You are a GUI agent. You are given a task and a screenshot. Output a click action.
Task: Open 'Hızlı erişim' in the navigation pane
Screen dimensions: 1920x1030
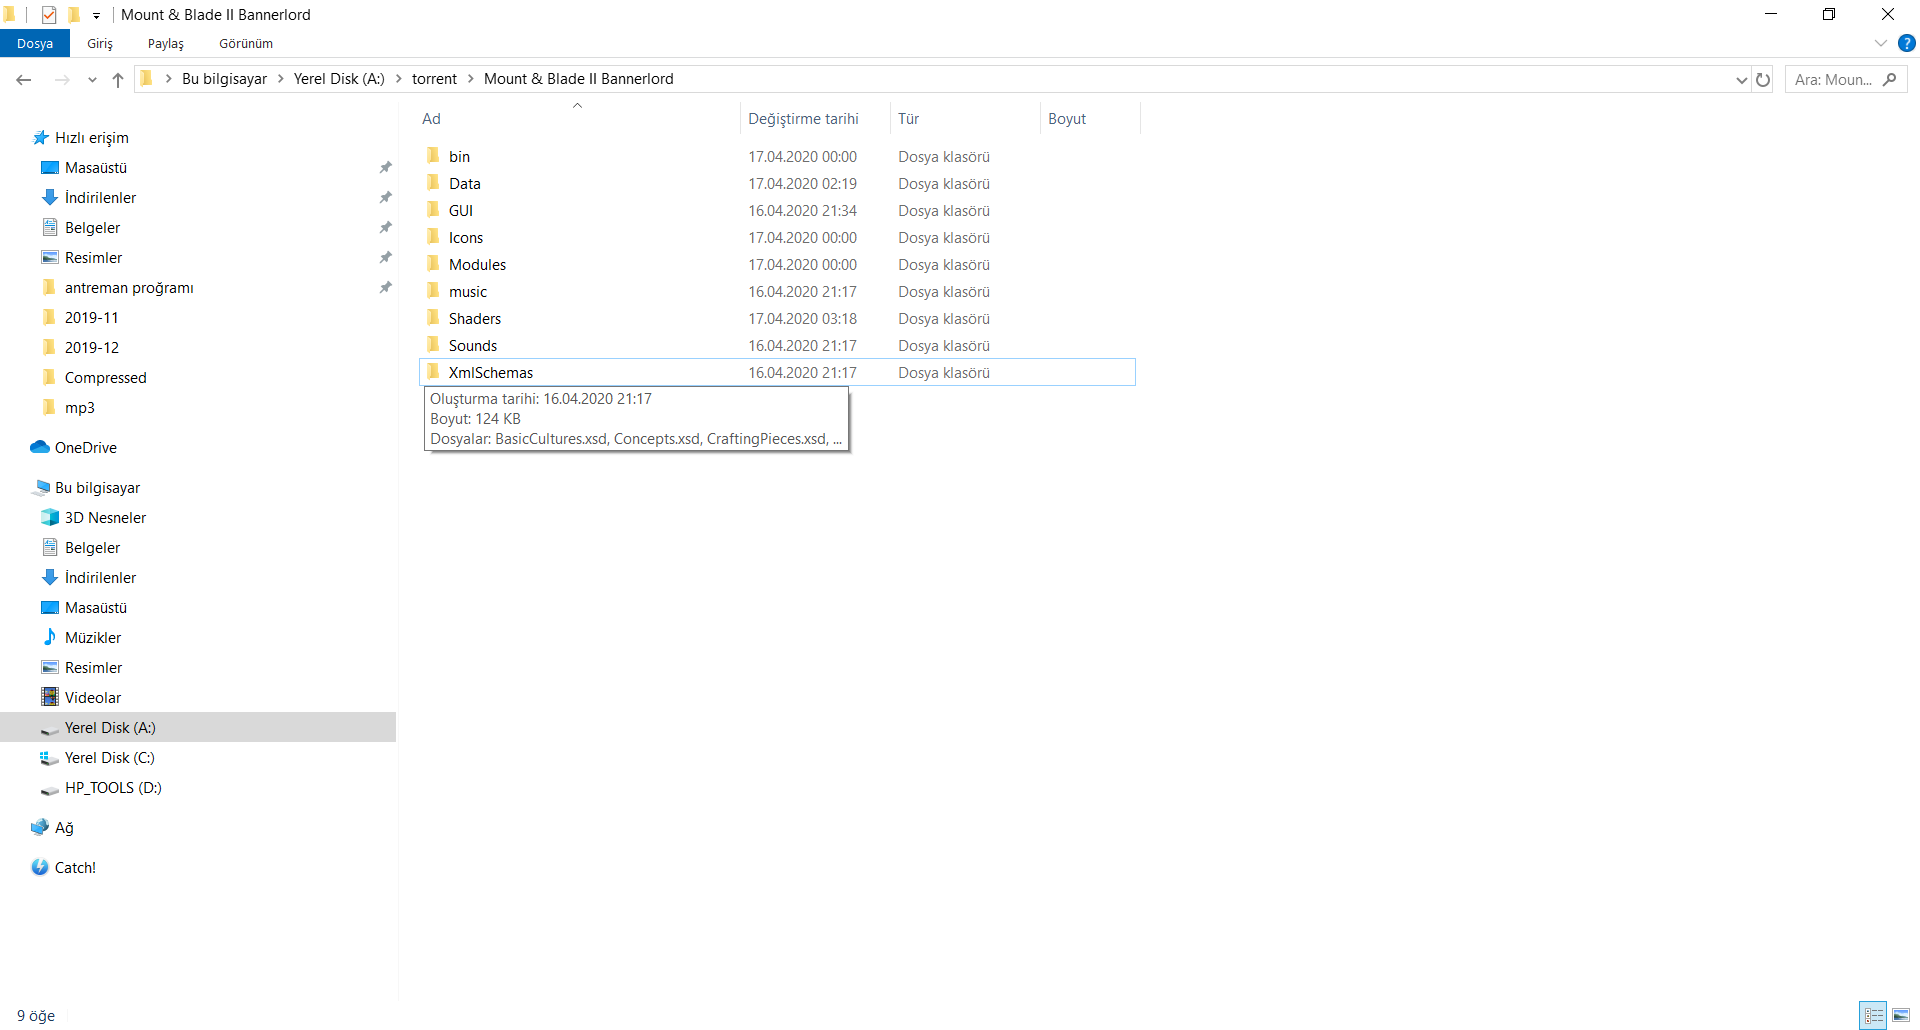point(92,138)
